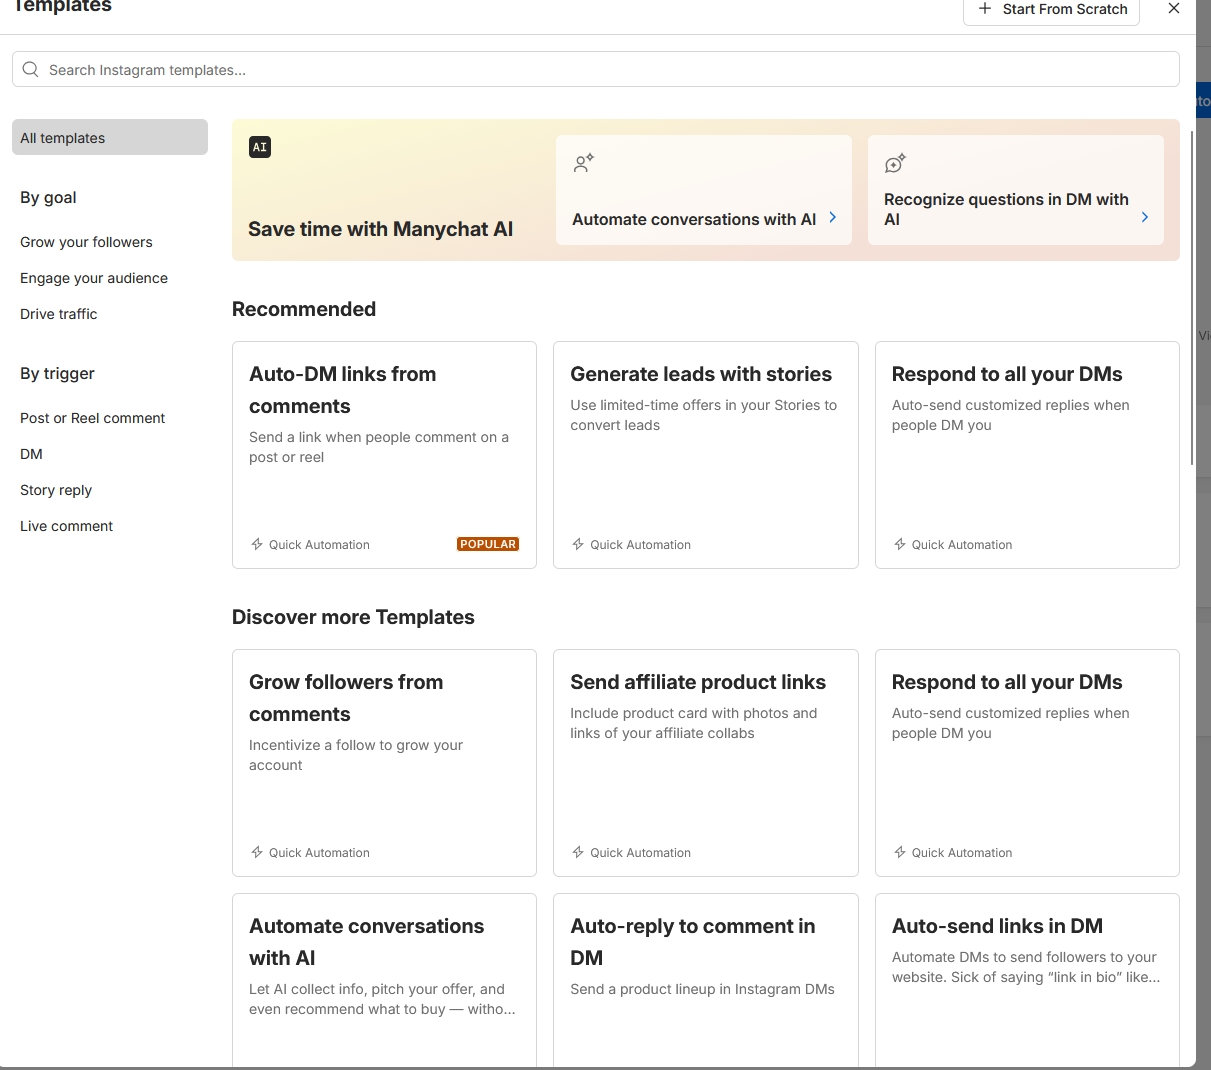The image size is (1211, 1070).
Task: Click the By goal heading
Action: pyautogui.click(x=48, y=197)
